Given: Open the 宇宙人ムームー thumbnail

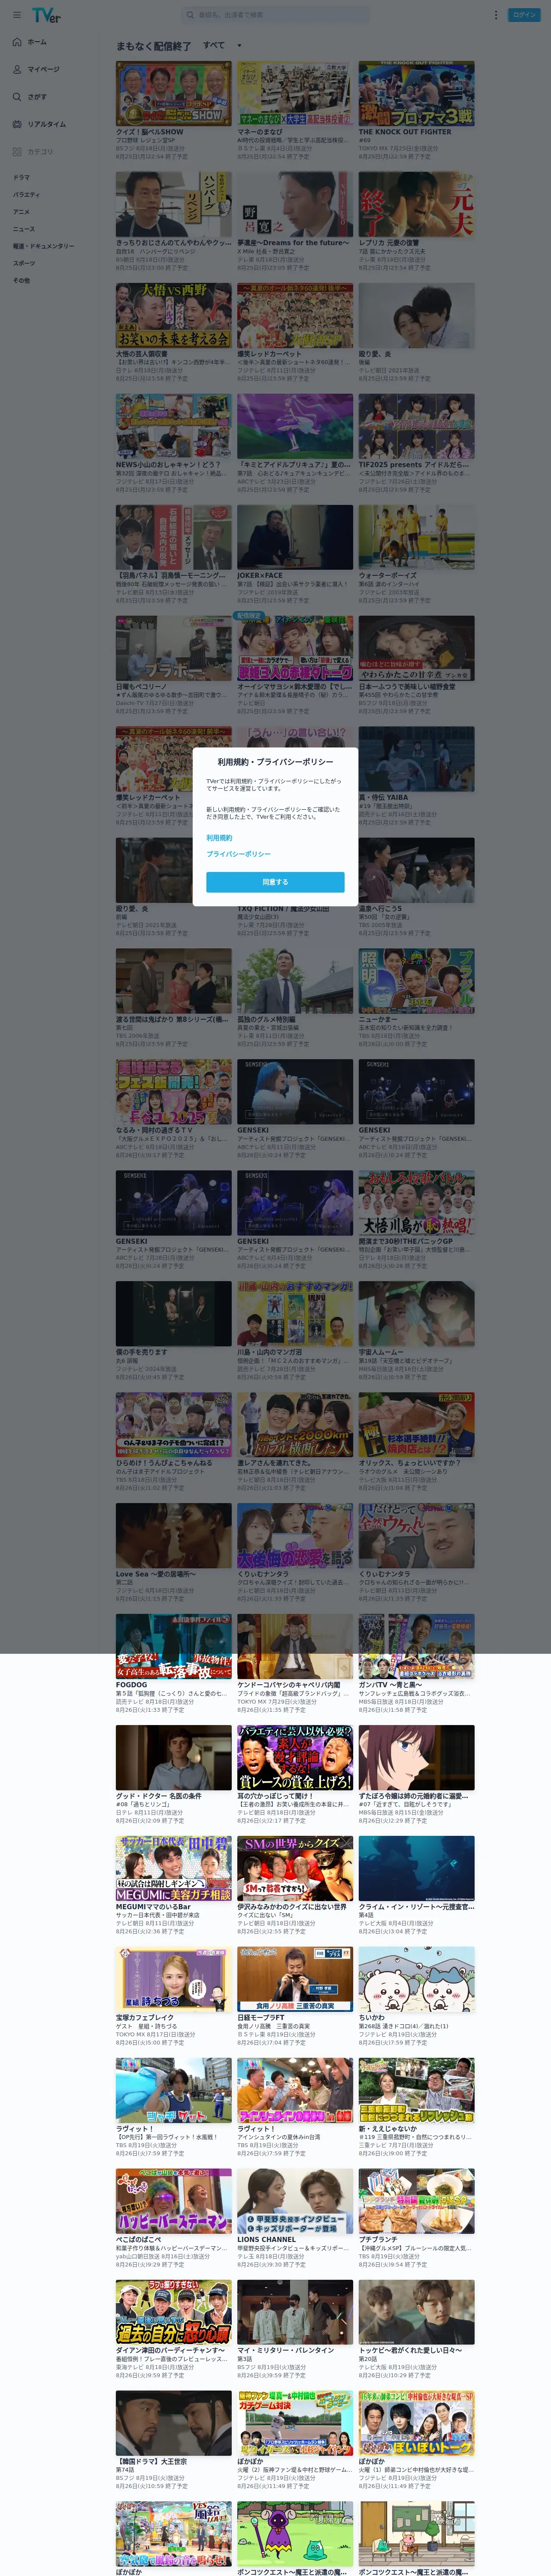Looking at the screenshot, I should click(416, 1314).
